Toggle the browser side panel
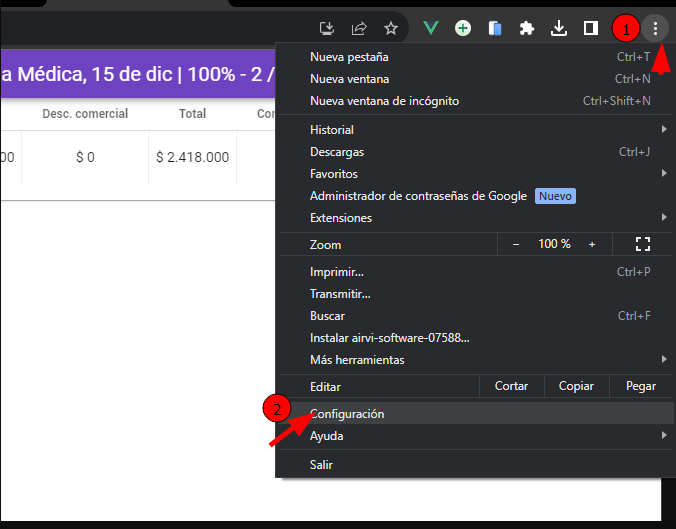Screen dimensions: 676x529 tap(591, 28)
